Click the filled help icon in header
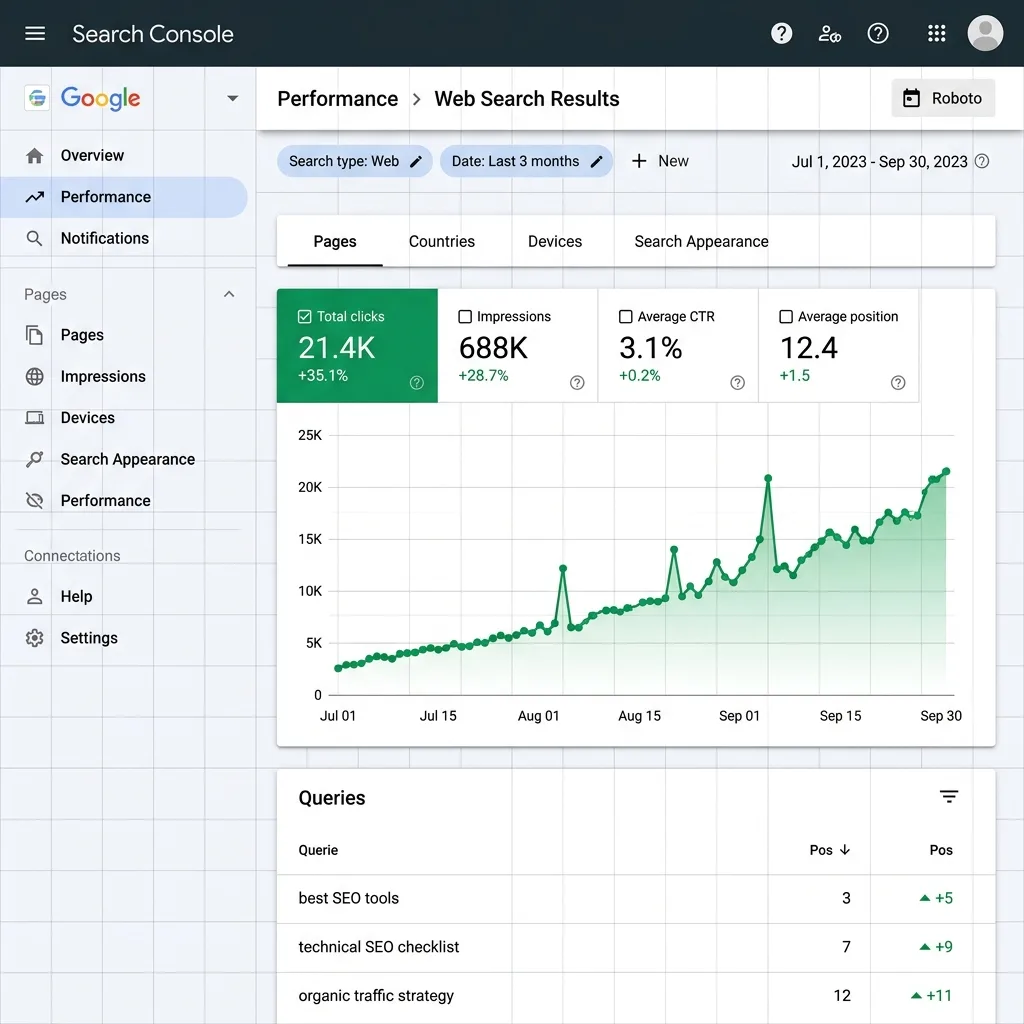 coord(781,33)
